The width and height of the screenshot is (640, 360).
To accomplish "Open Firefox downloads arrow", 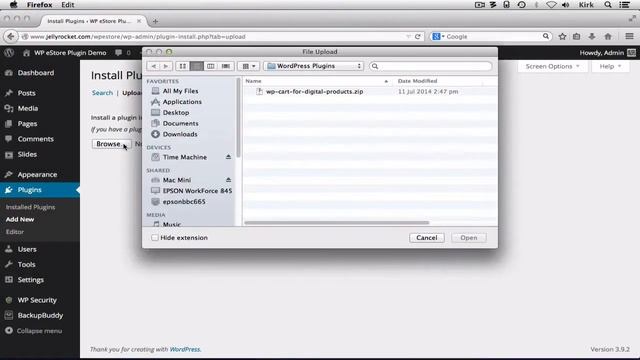I will click(592, 37).
